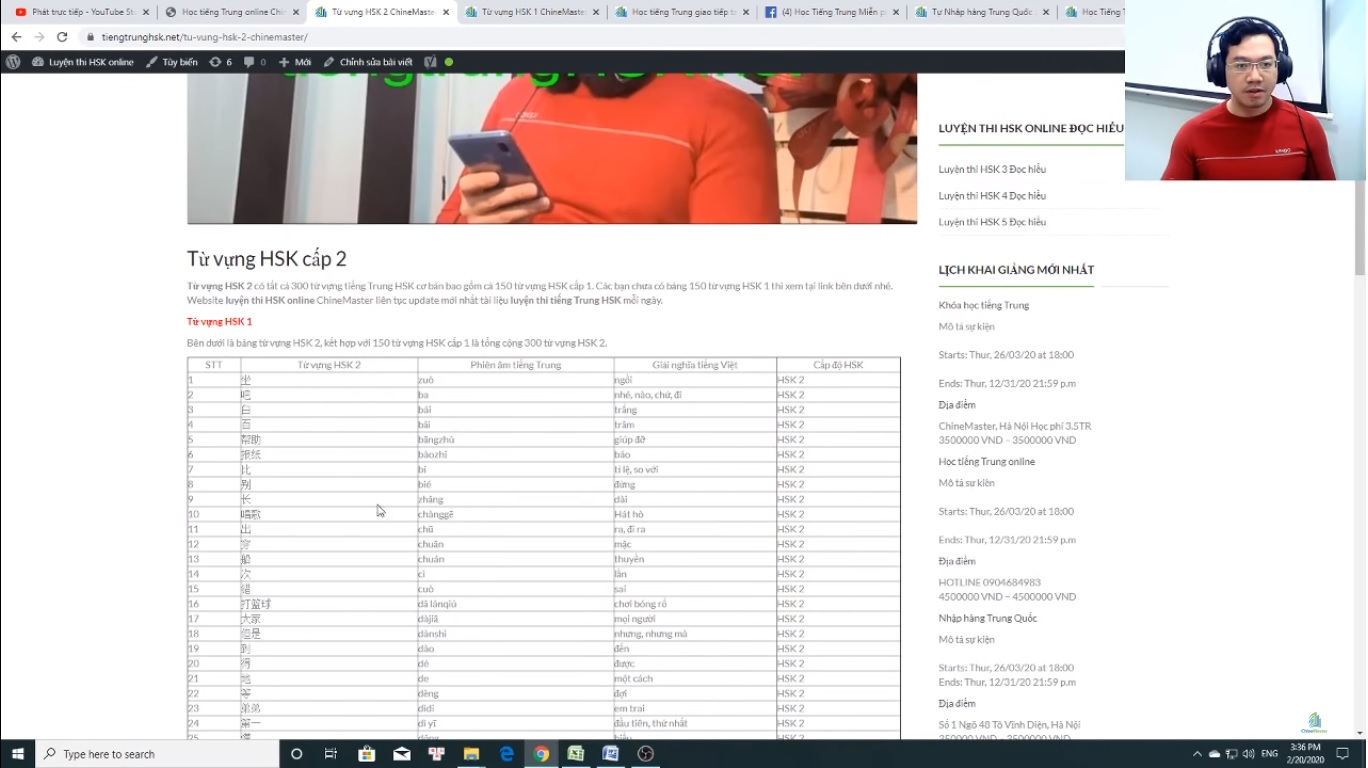
Task: Open Luyện thi HSK 4 Đọc hiểu link
Action: click(x=992, y=196)
